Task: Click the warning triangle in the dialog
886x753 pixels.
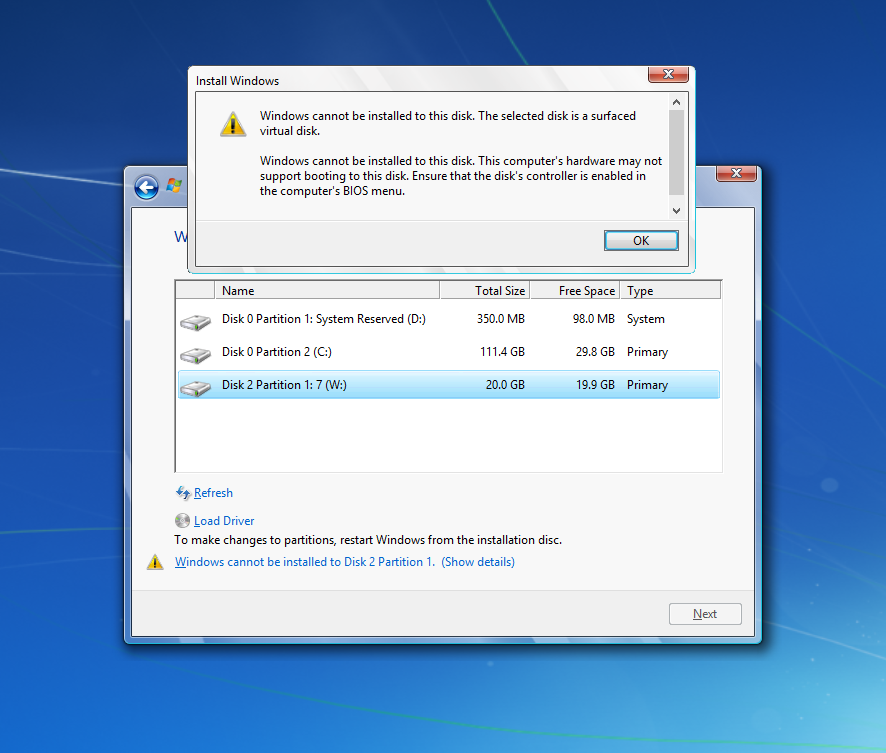Action: 233,124
